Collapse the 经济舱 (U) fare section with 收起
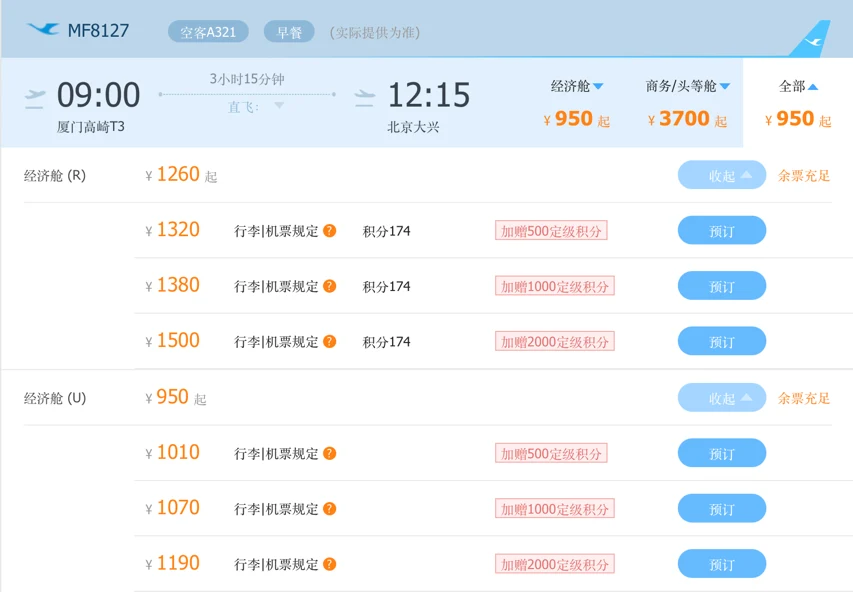Screen dimensions: 853x592 pos(721,398)
